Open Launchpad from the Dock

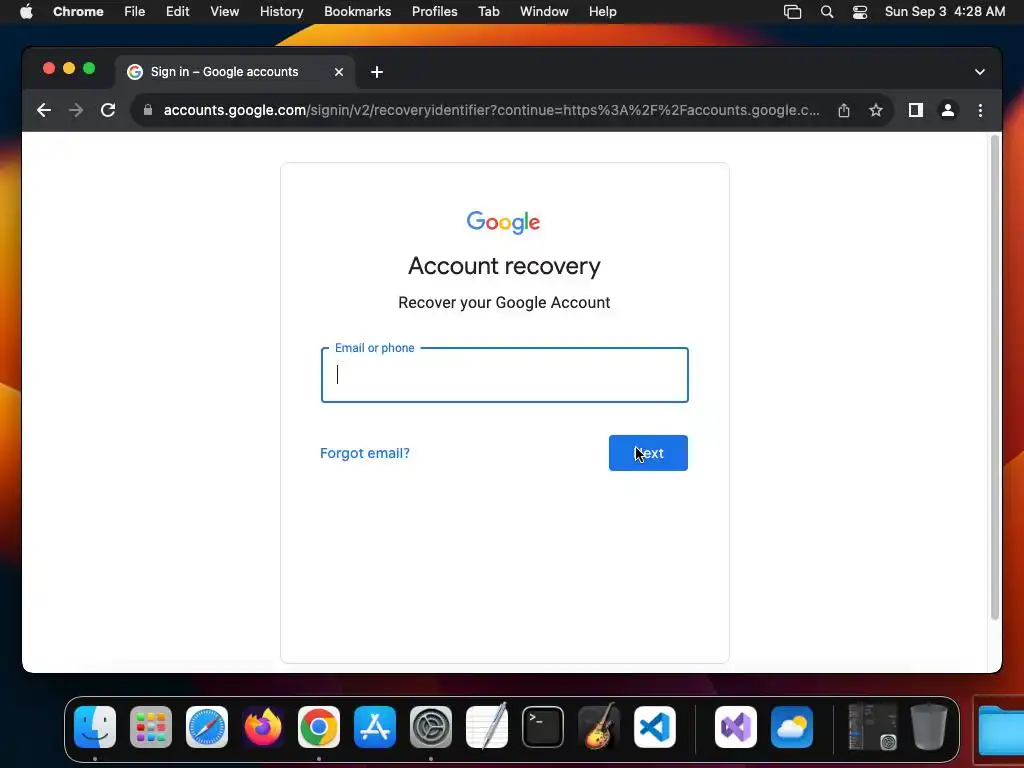click(151, 727)
